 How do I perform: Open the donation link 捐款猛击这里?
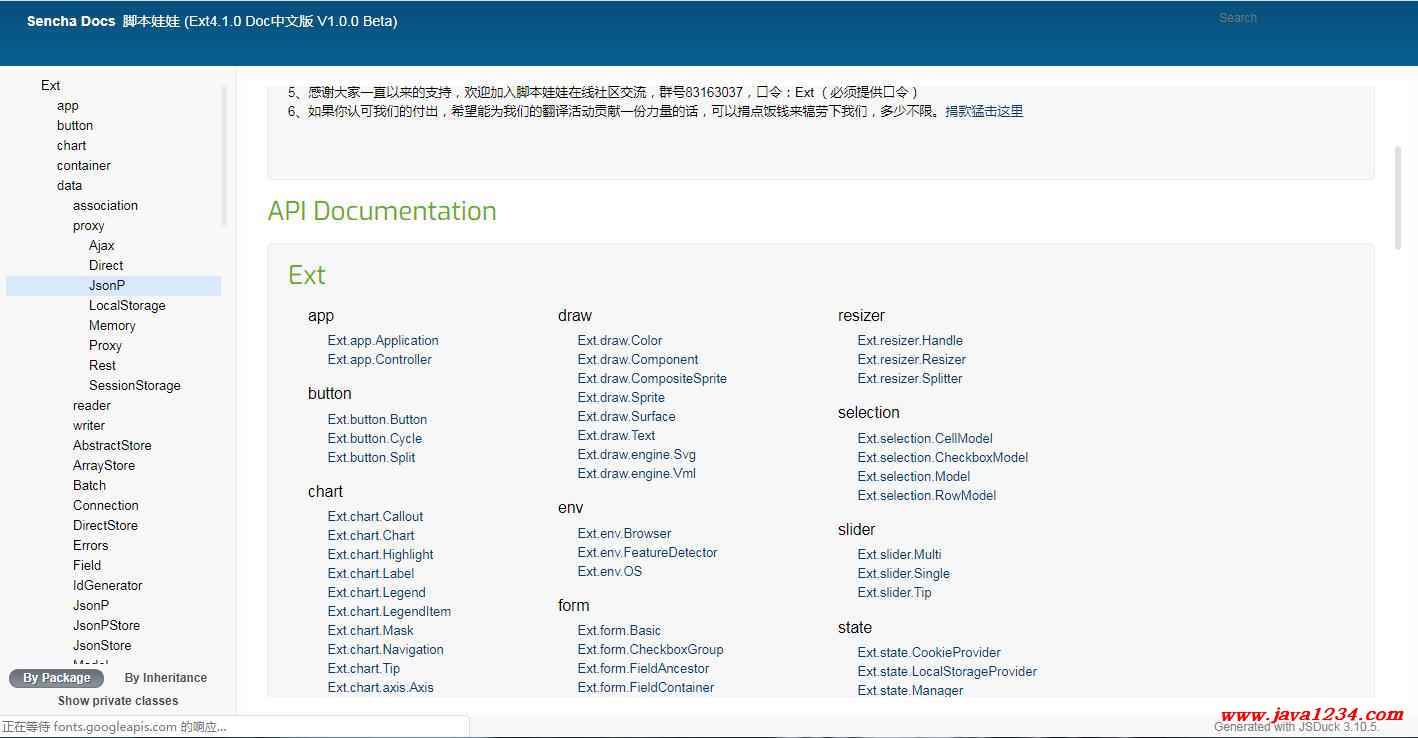(x=984, y=112)
